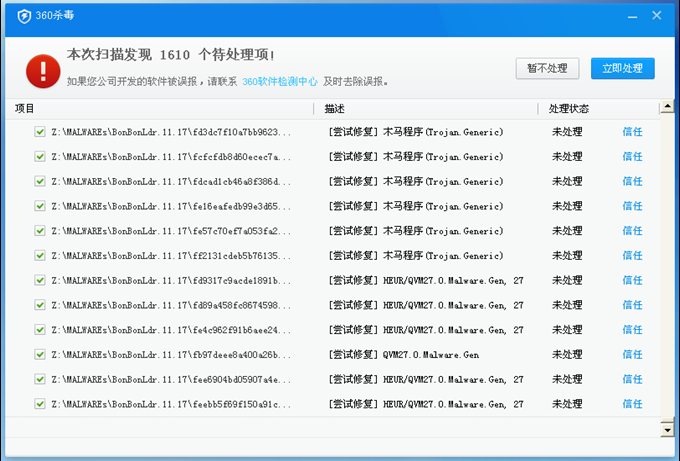Uncheck the fe4c962f91b6aee24 item checkbox
680x461 pixels.
[40, 330]
